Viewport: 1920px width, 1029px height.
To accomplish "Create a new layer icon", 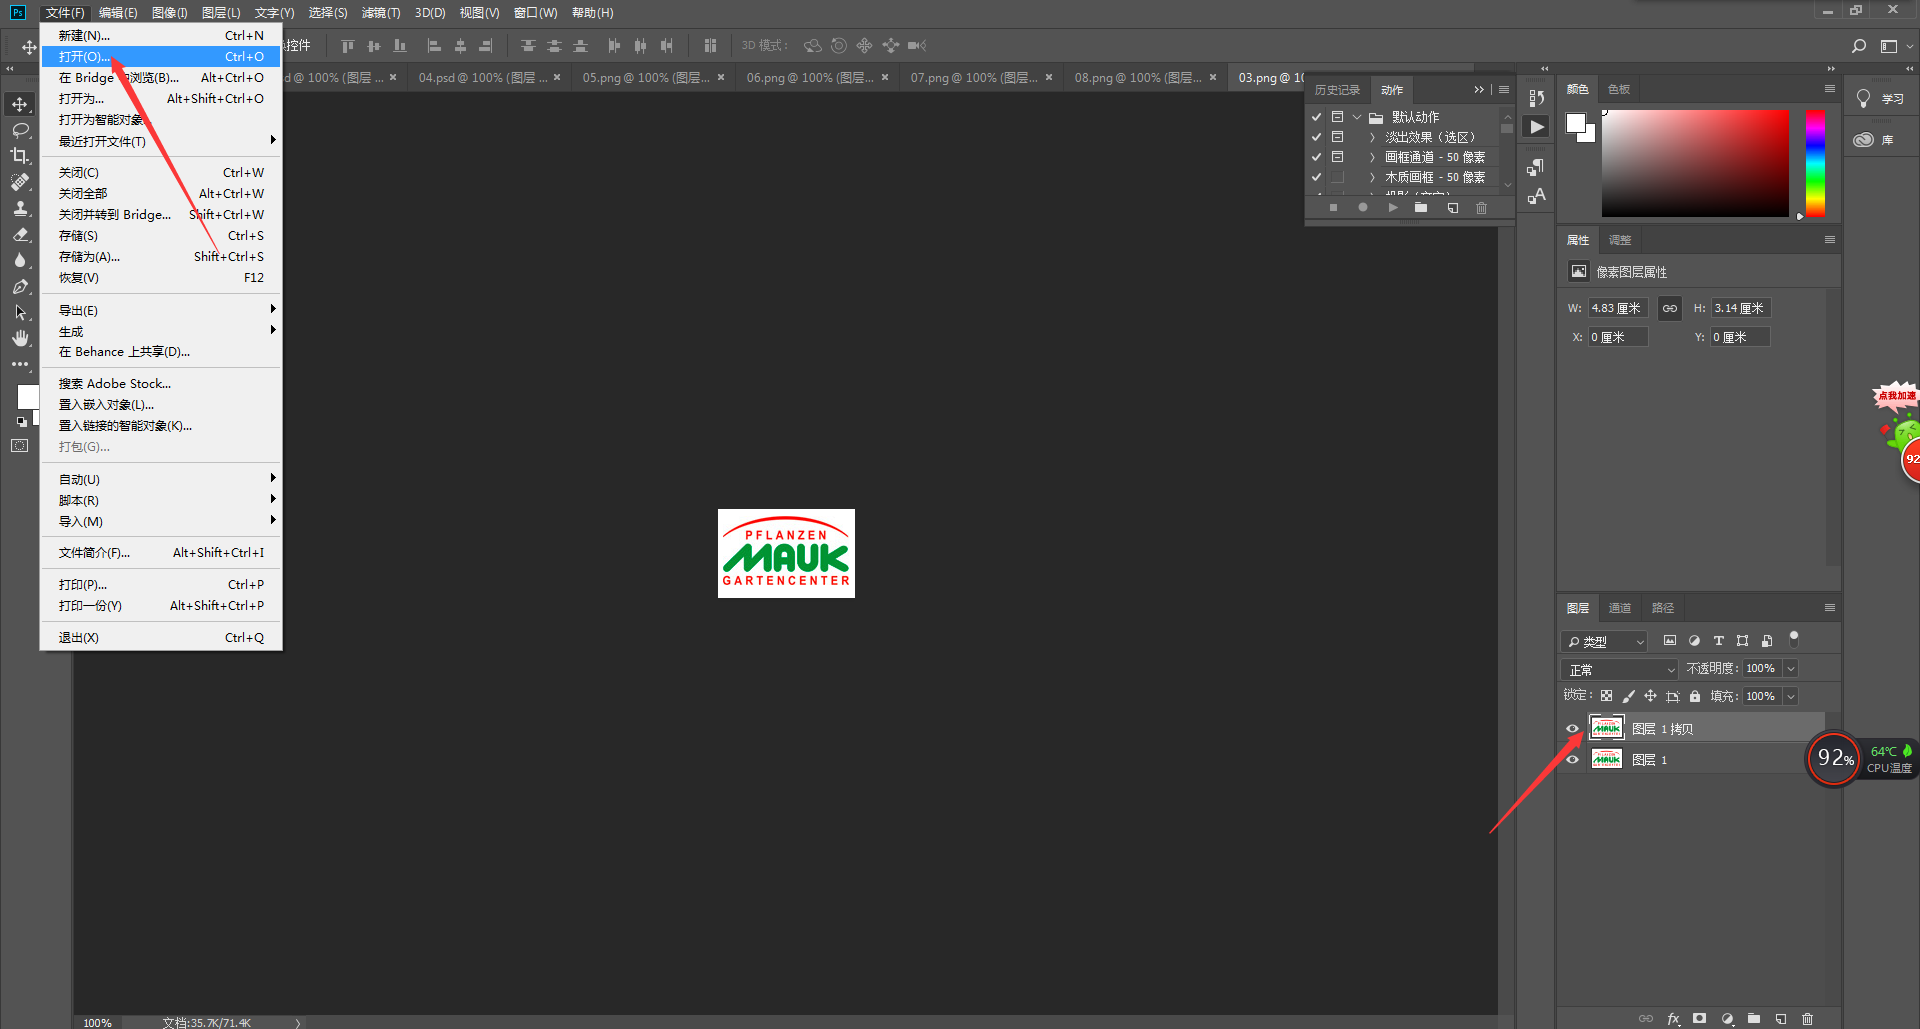I will (x=1781, y=1019).
